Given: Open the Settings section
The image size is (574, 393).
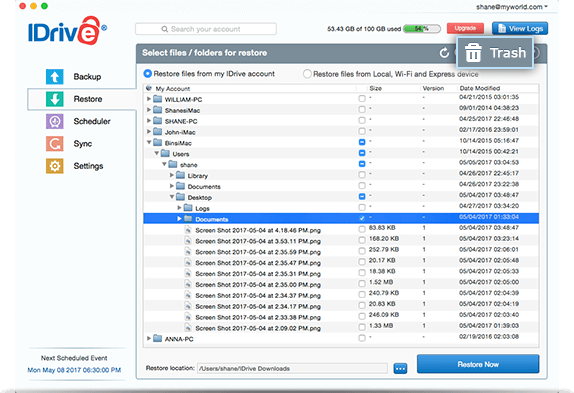Looking at the screenshot, I should [x=88, y=166].
